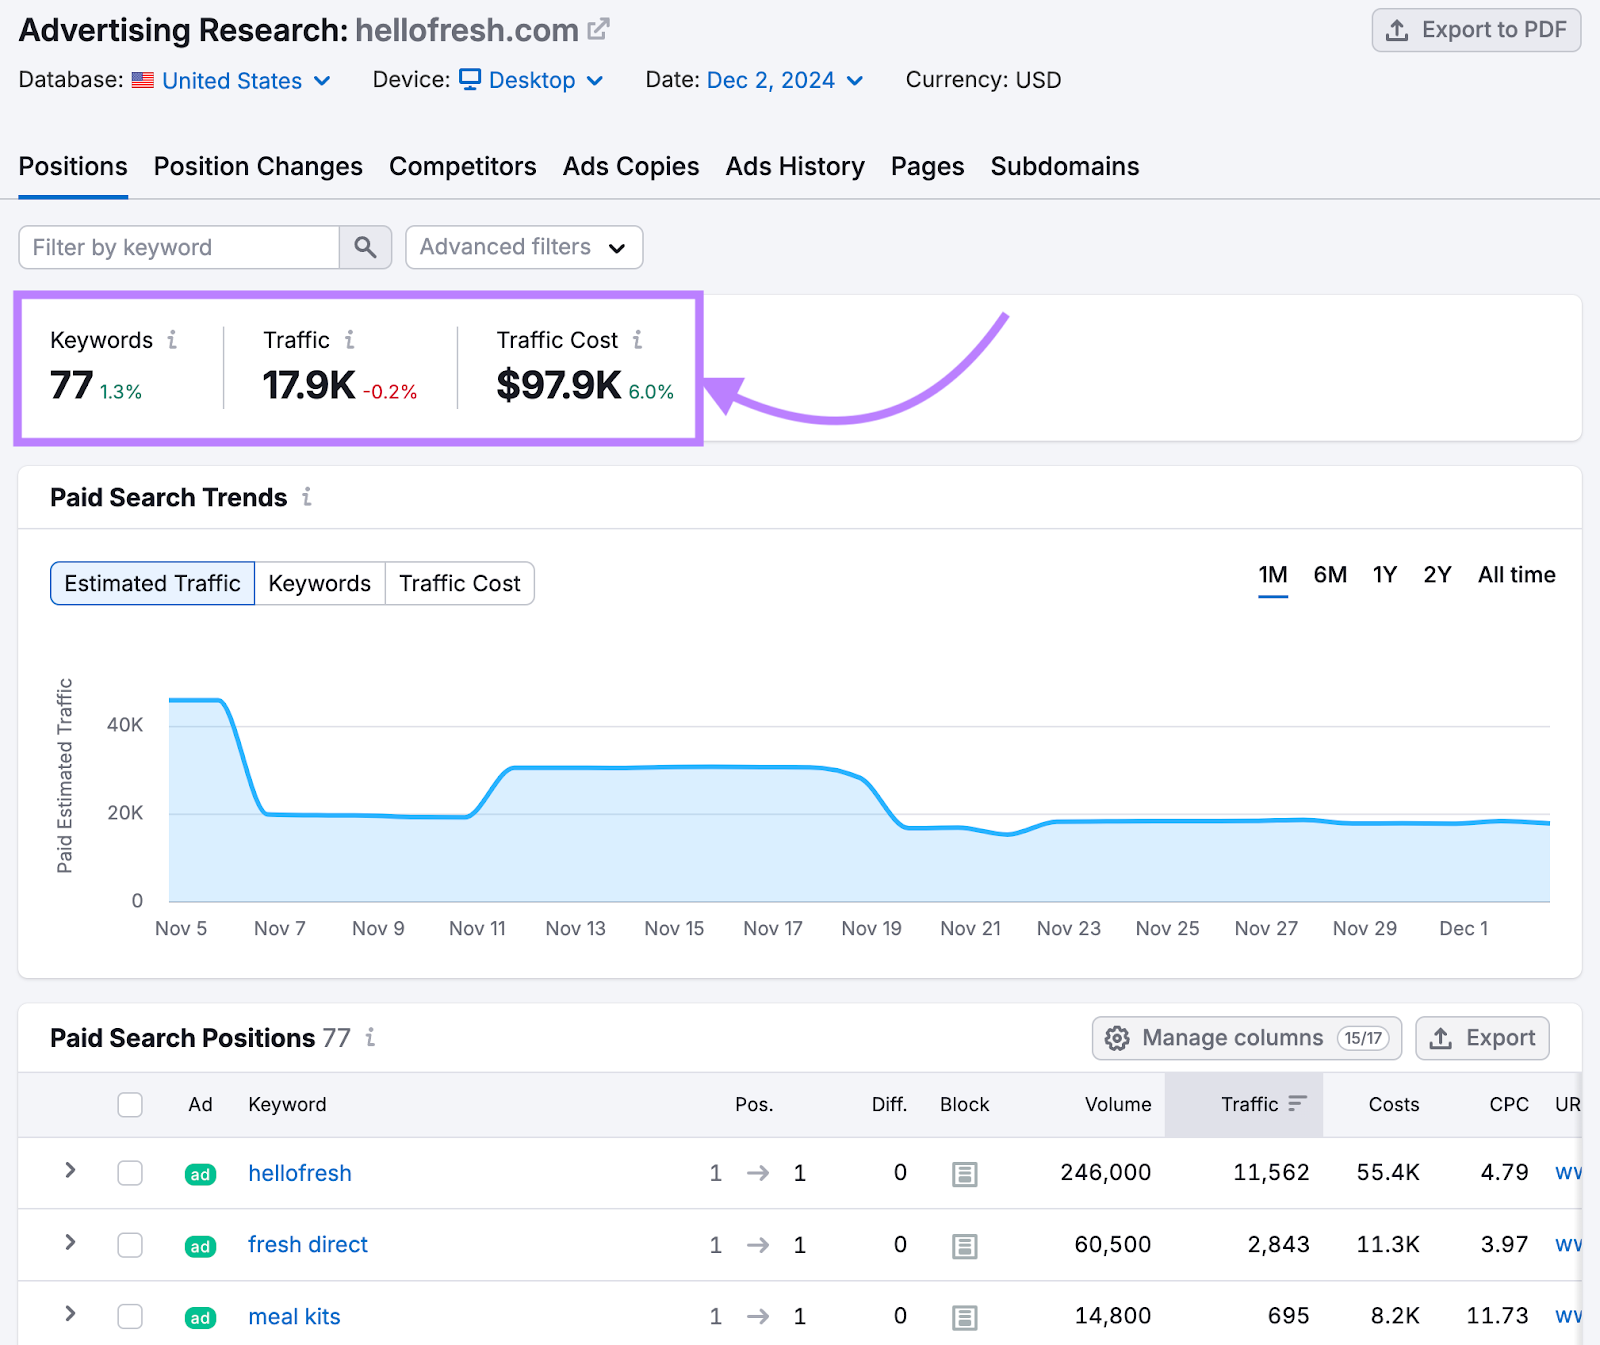Click the Traffic column sort icon
This screenshot has width=1600, height=1345.
coord(1297,1103)
